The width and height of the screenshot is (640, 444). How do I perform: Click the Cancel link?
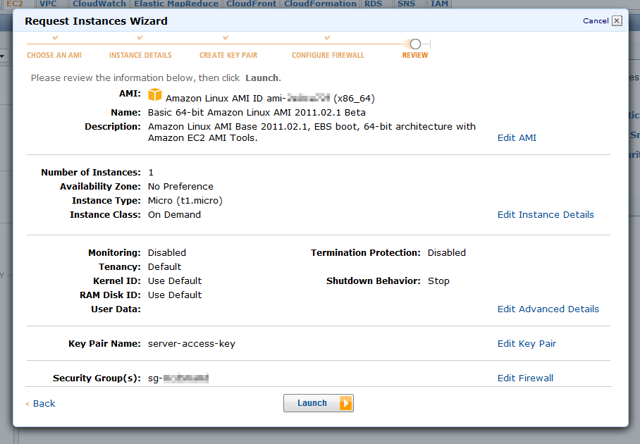[596, 21]
